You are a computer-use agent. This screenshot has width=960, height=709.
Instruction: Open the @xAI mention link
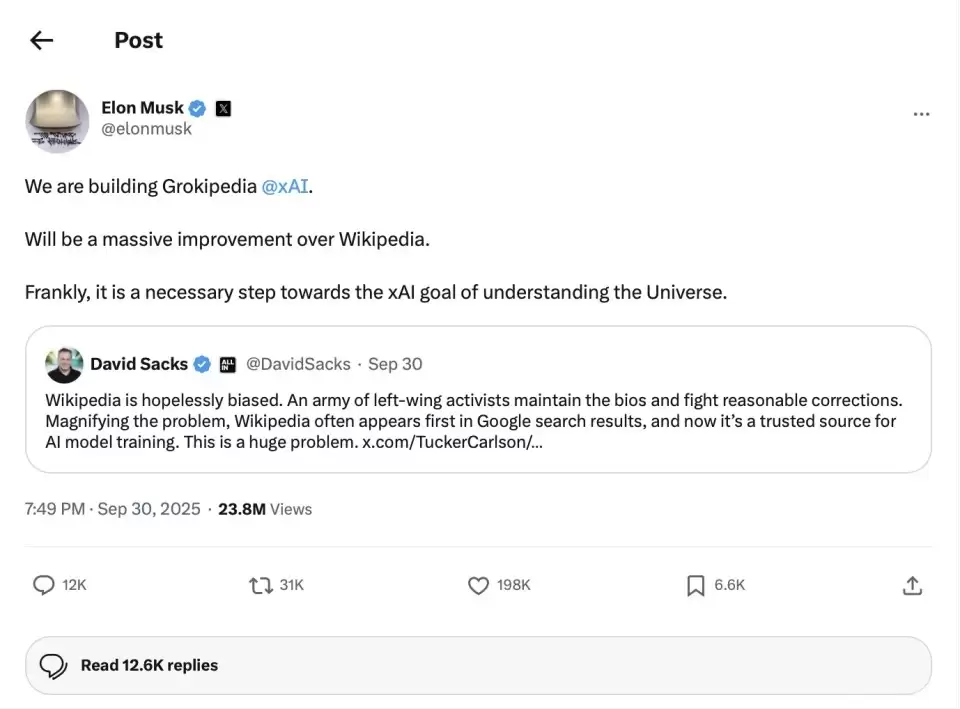click(285, 186)
